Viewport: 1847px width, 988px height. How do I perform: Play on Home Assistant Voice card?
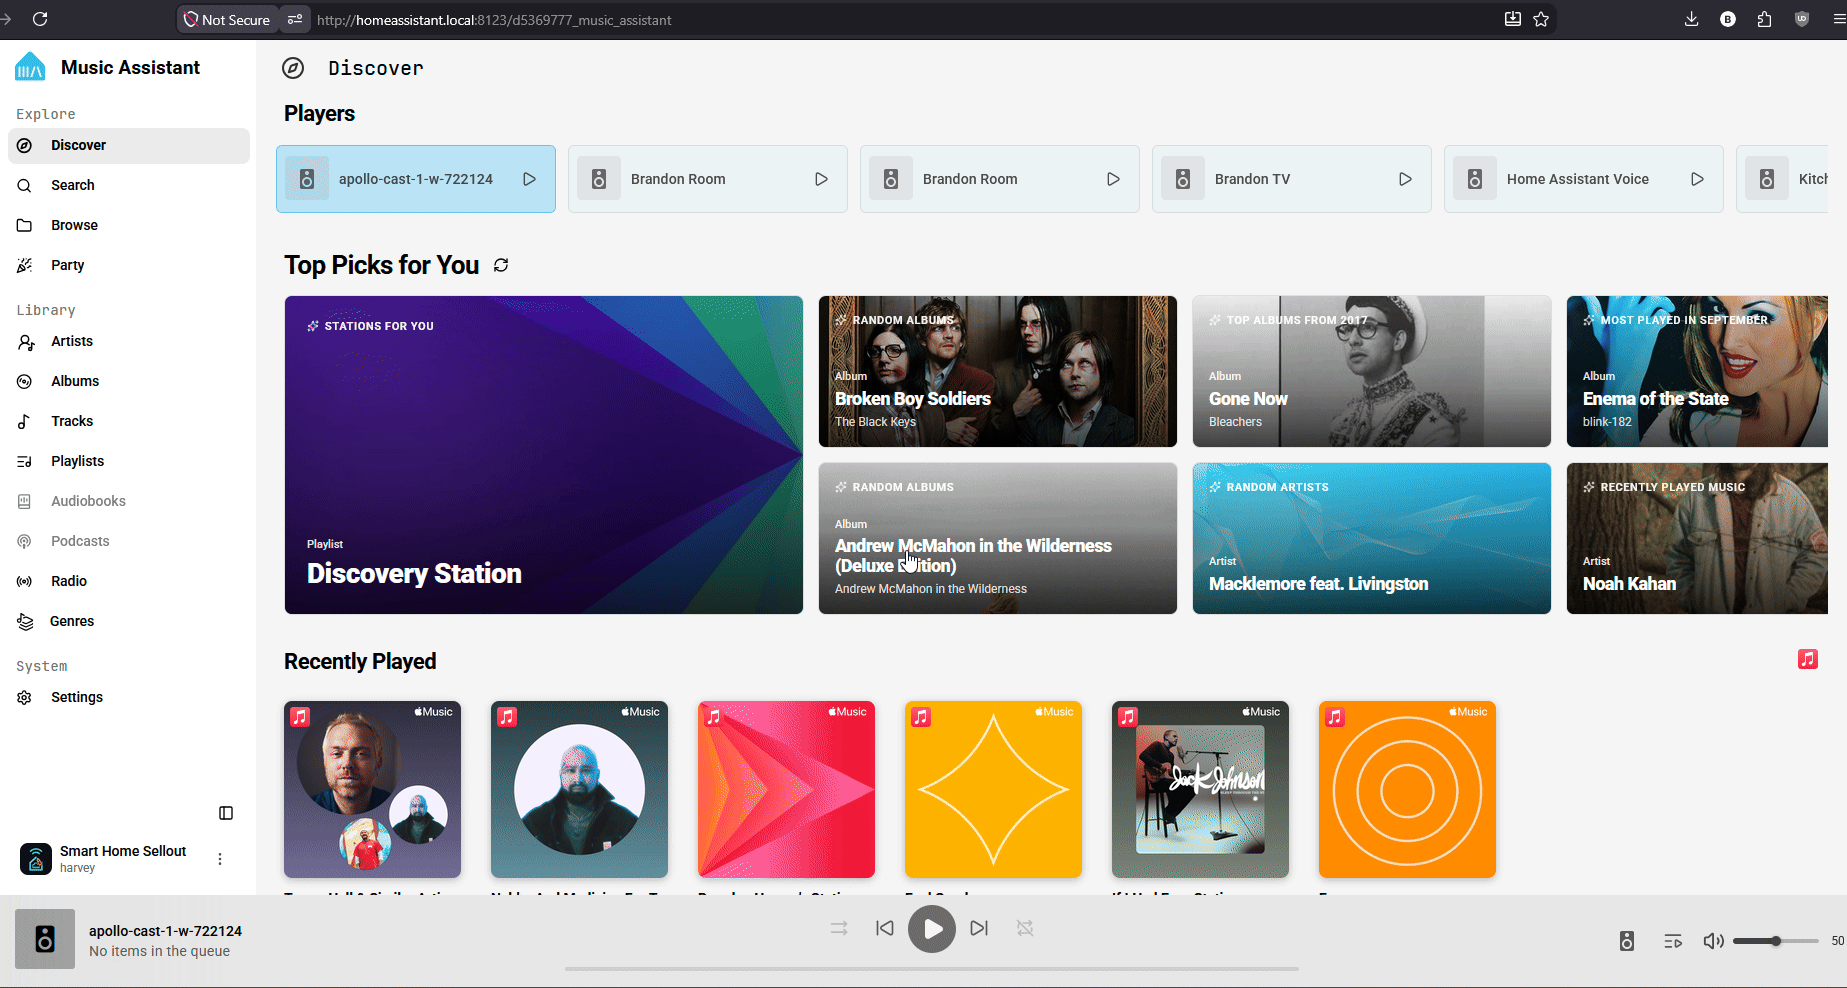click(1697, 179)
